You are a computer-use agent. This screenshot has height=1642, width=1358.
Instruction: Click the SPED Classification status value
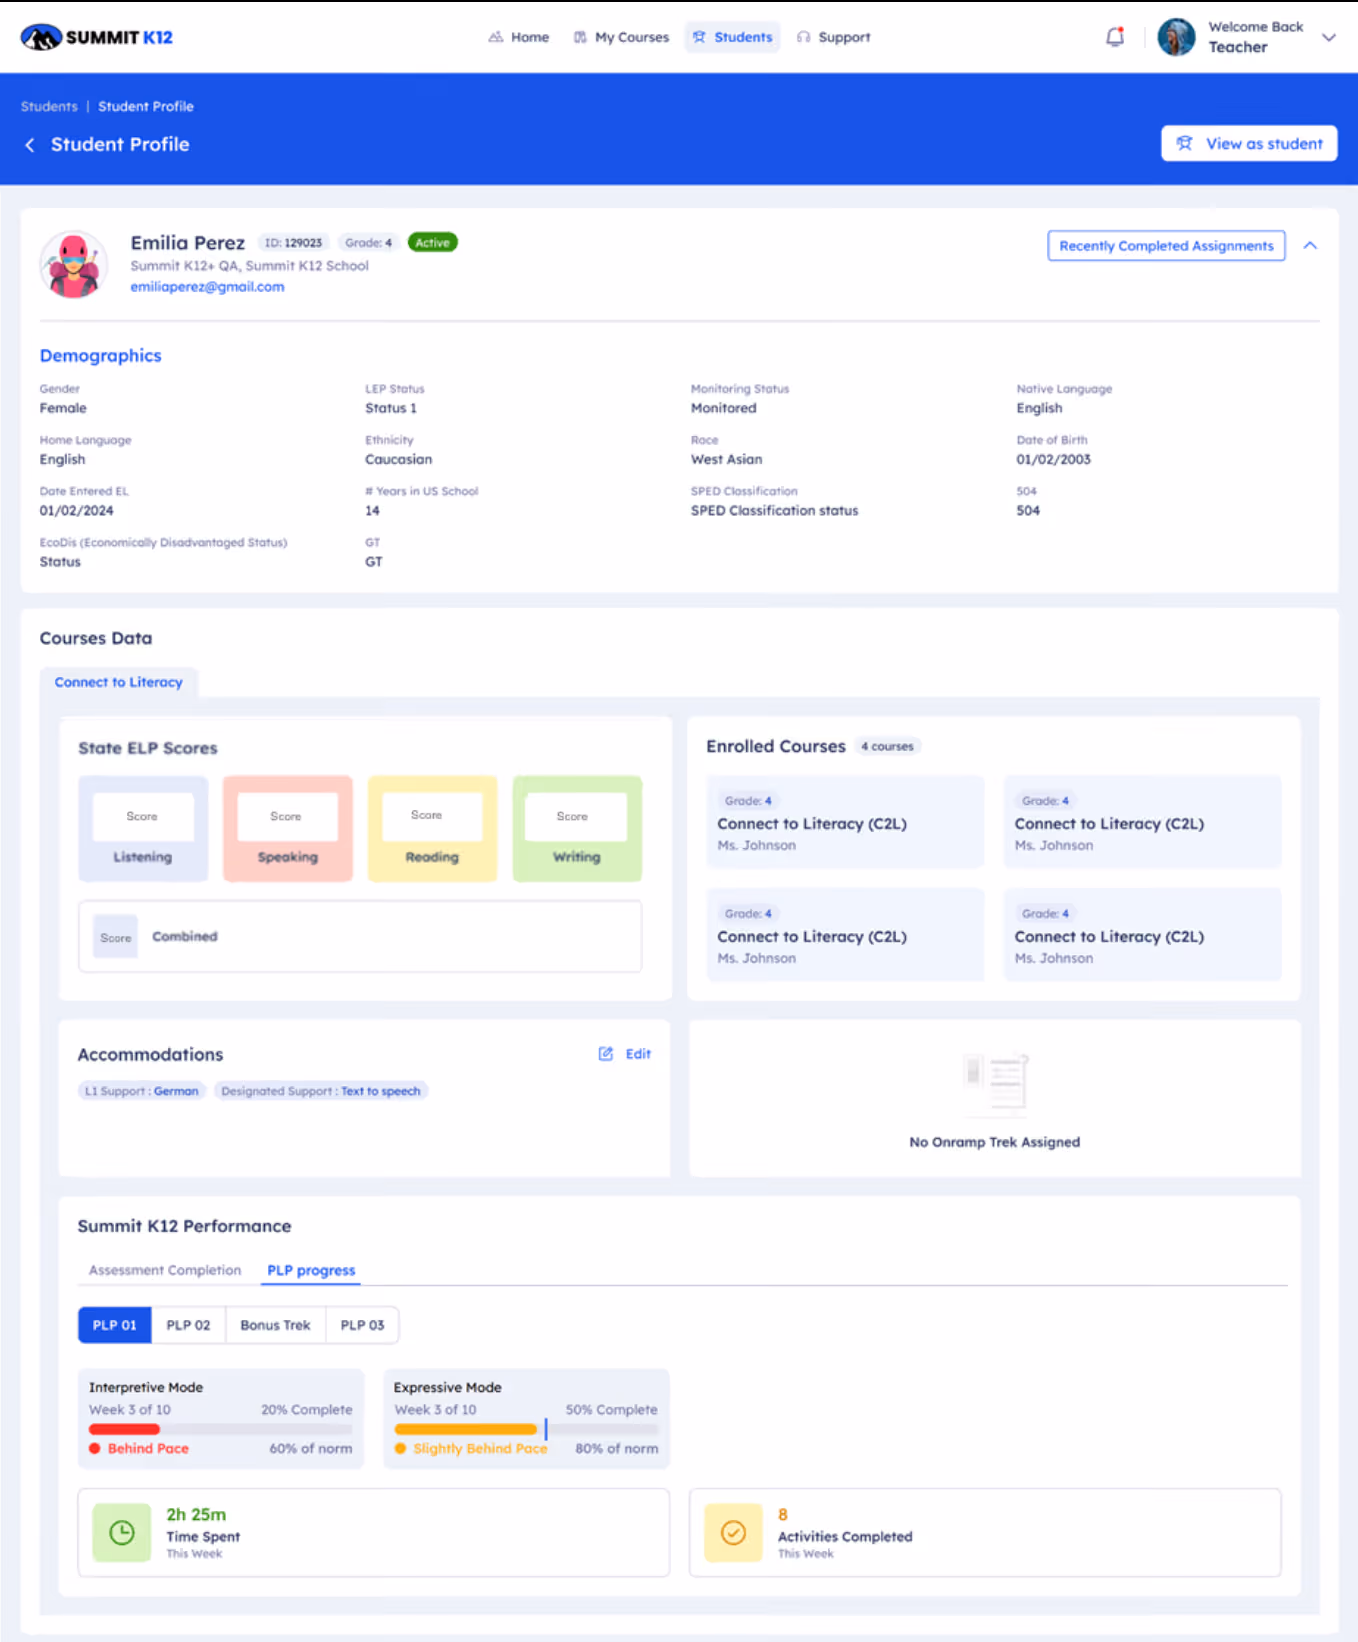pyautogui.click(x=775, y=511)
